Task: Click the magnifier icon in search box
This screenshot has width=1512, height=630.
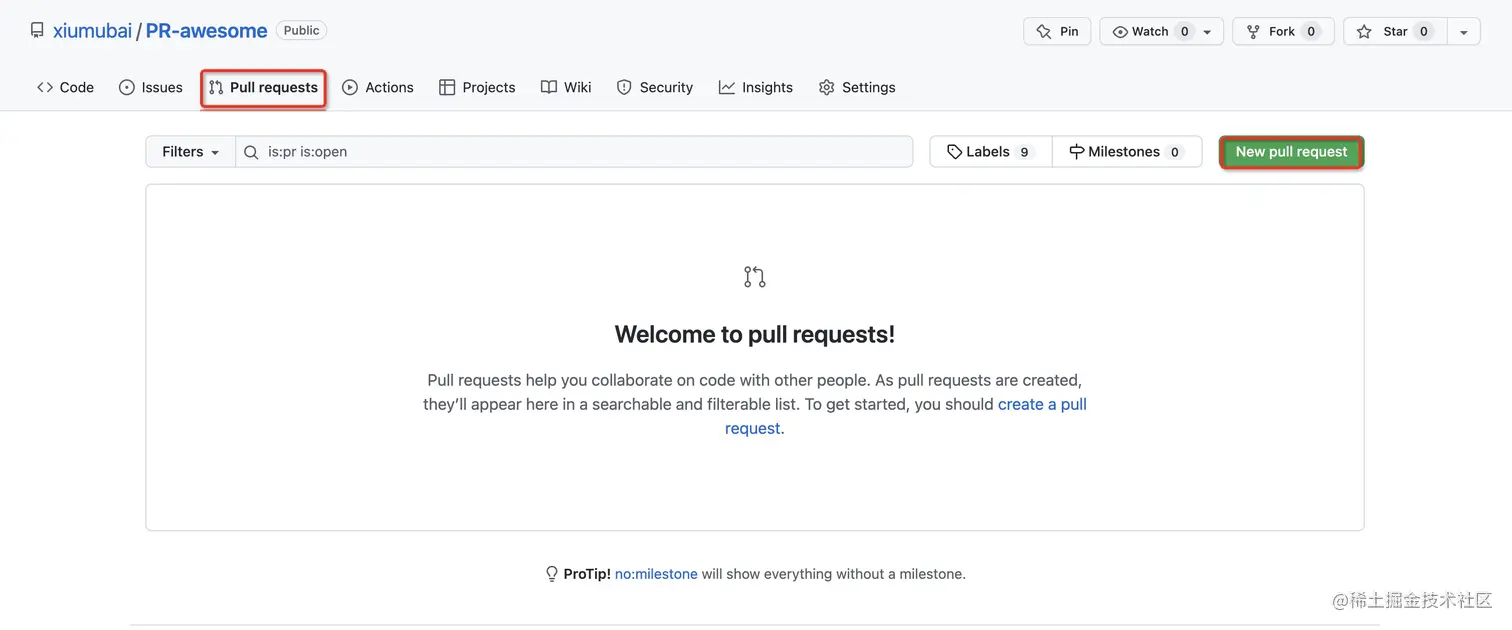Action: (x=251, y=152)
